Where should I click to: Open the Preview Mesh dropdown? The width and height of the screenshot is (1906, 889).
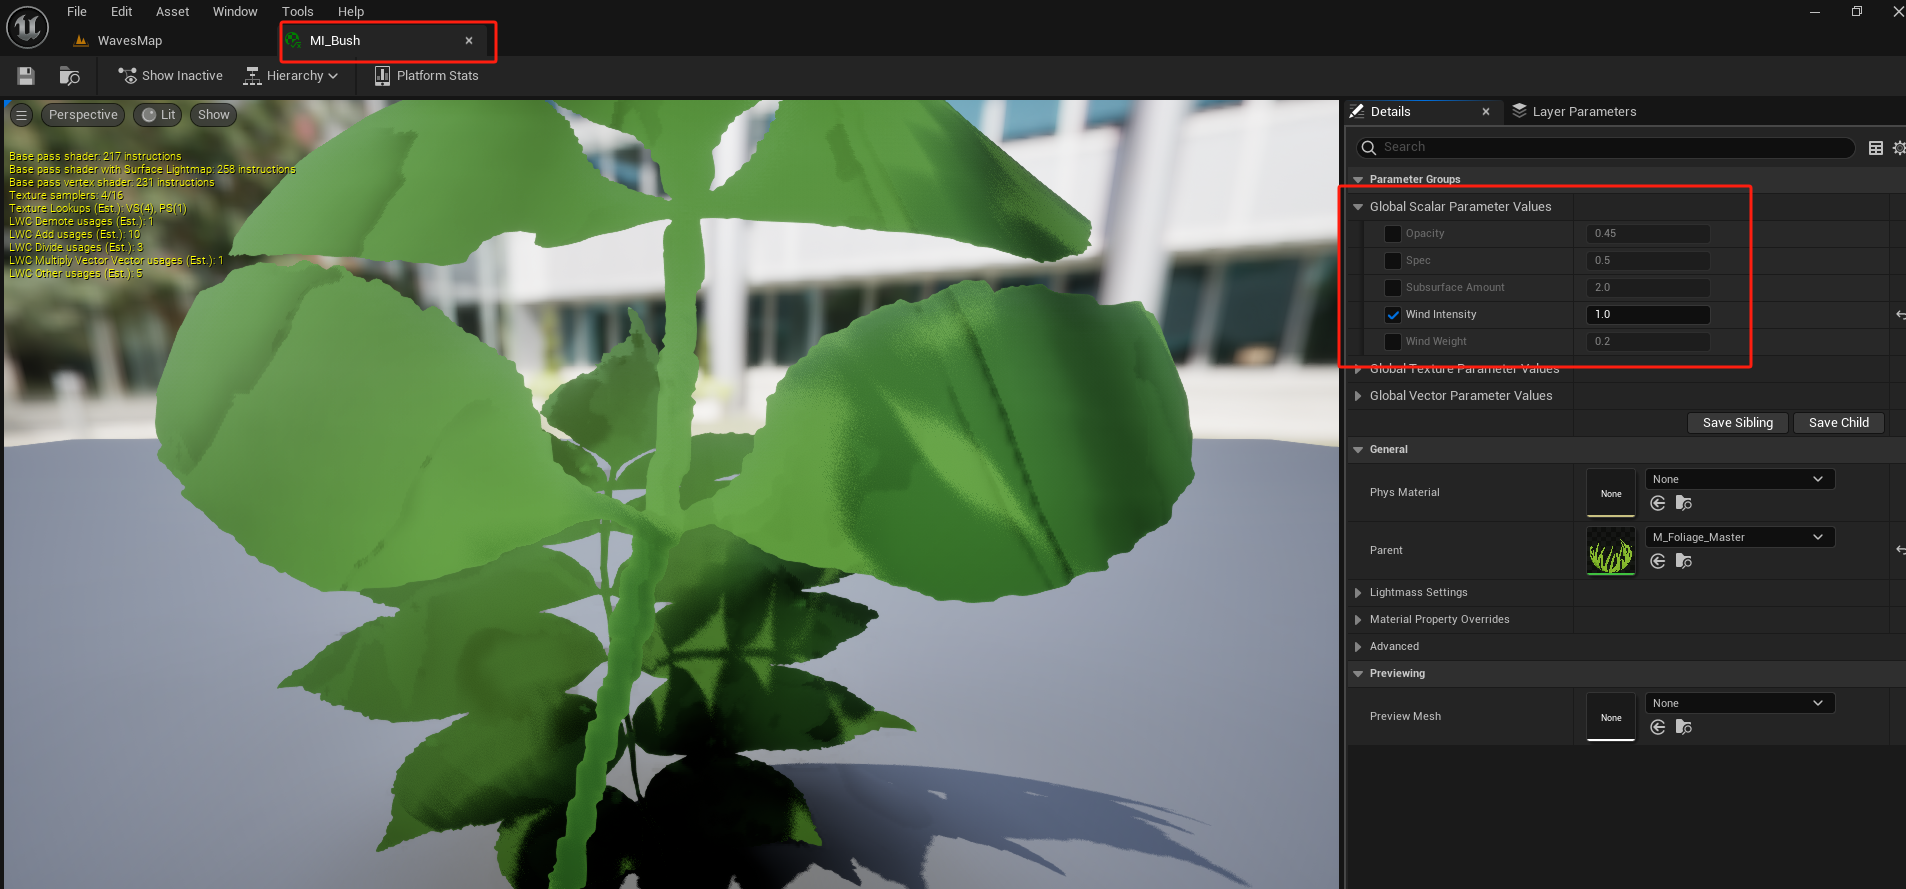tap(1740, 703)
